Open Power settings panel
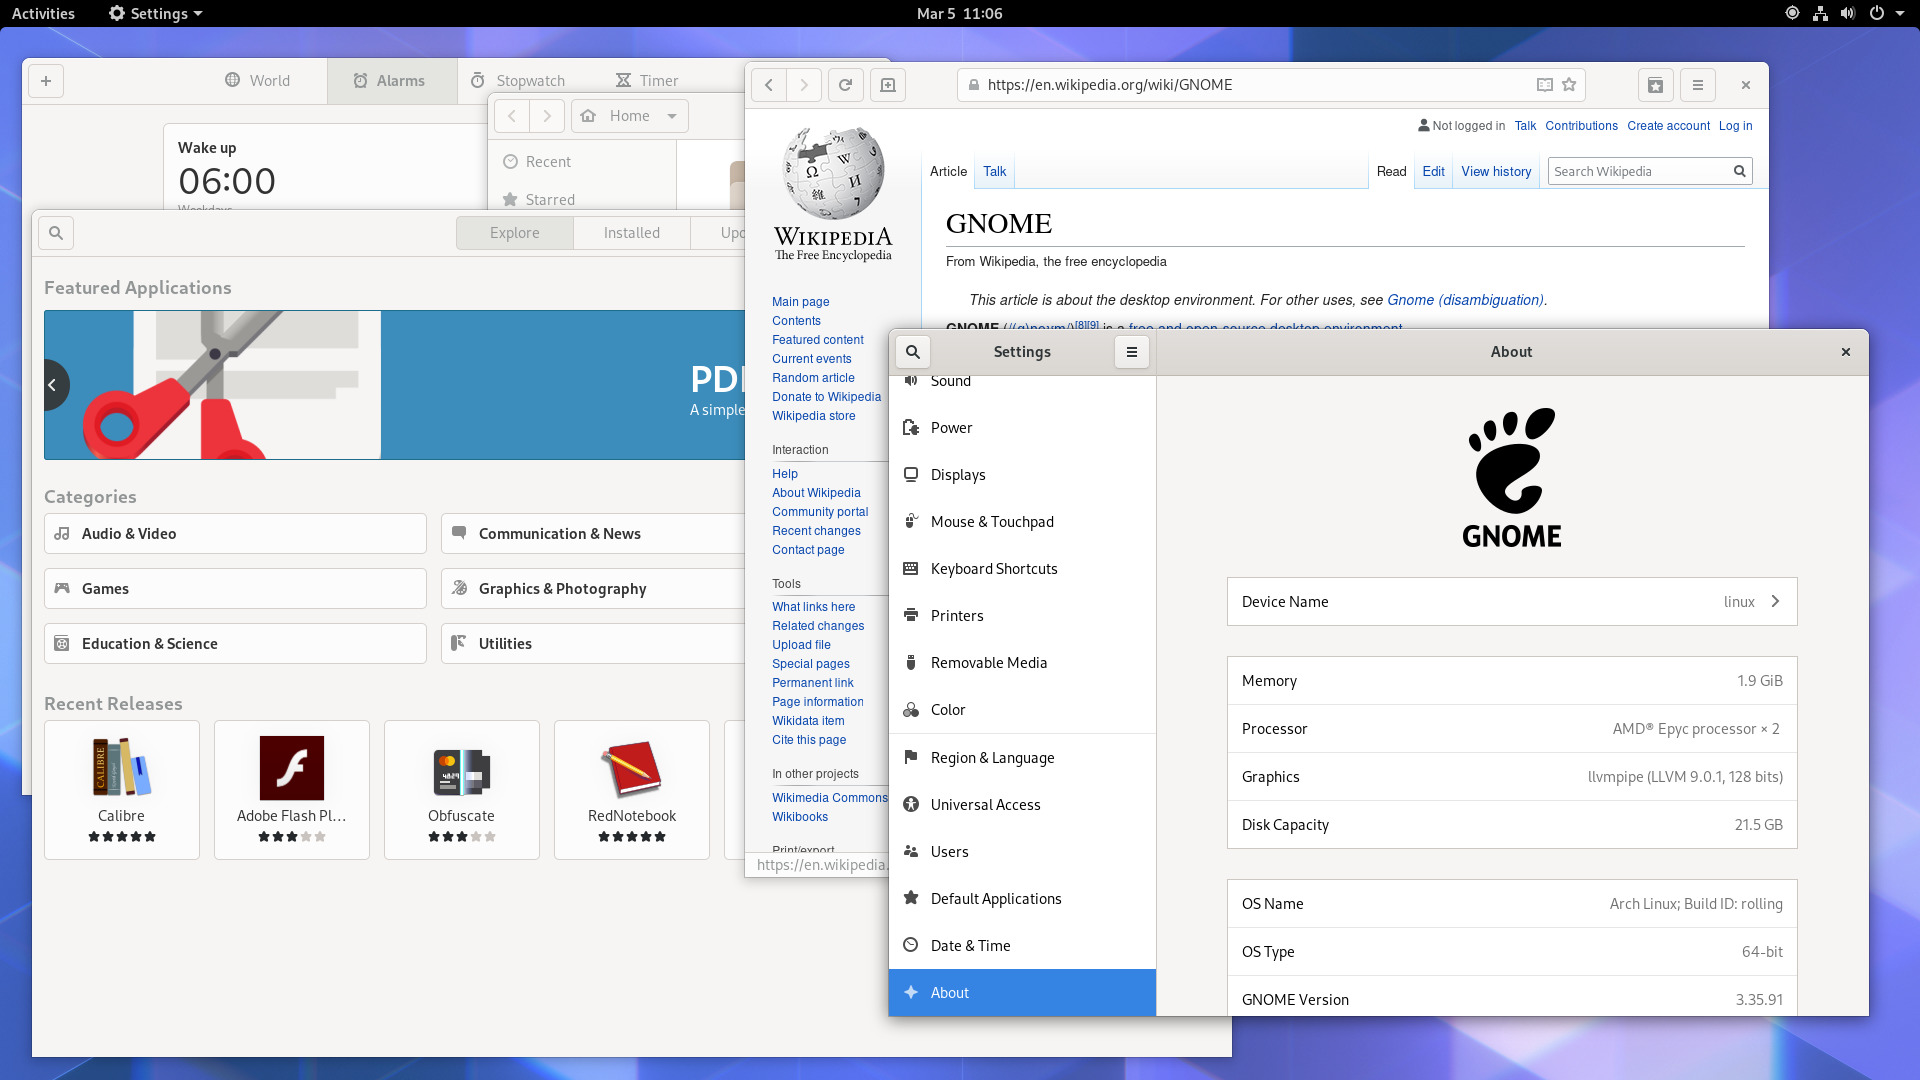 pyautogui.click(x=1022, y=428)
